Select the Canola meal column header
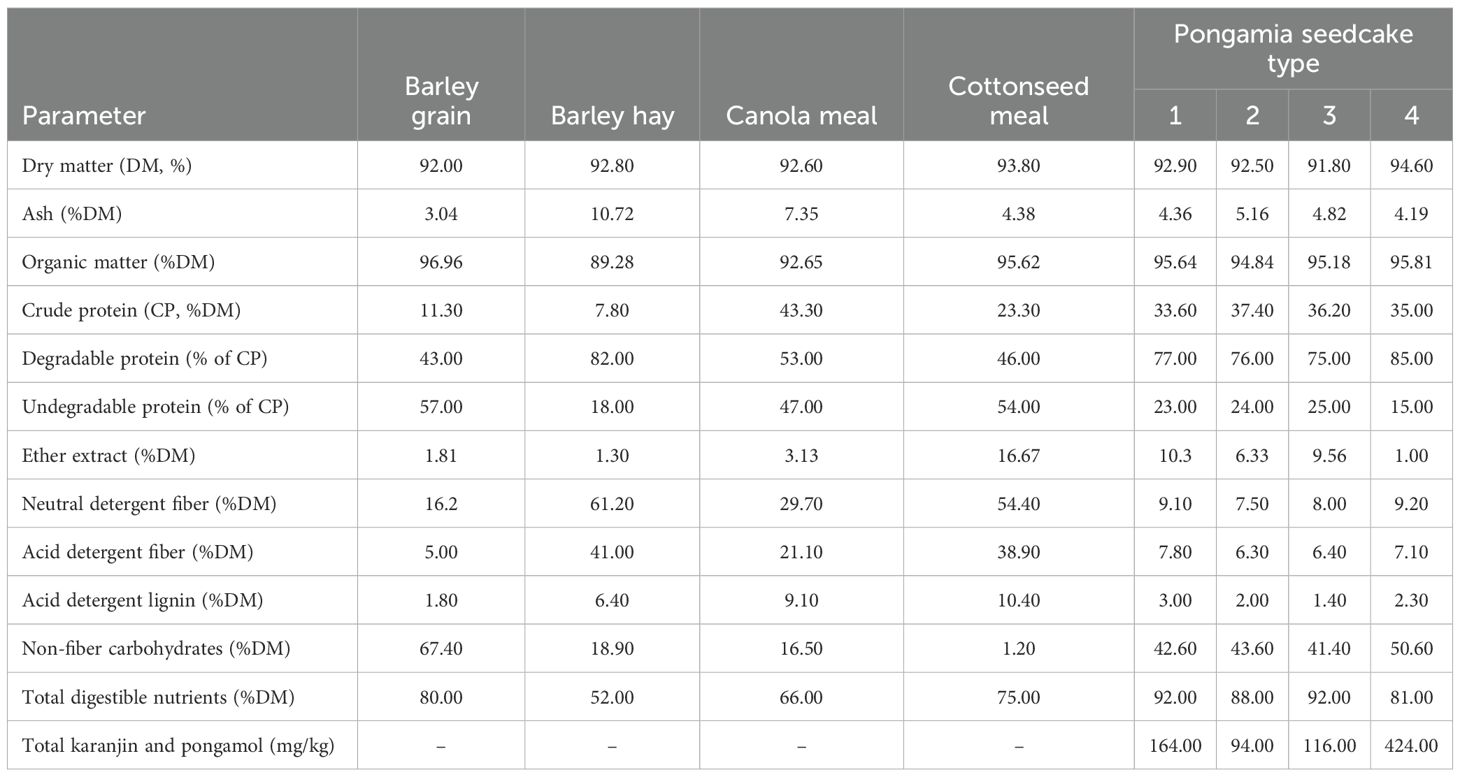The height and width of the screenshot is (777, 1460). tap(801, 116)
